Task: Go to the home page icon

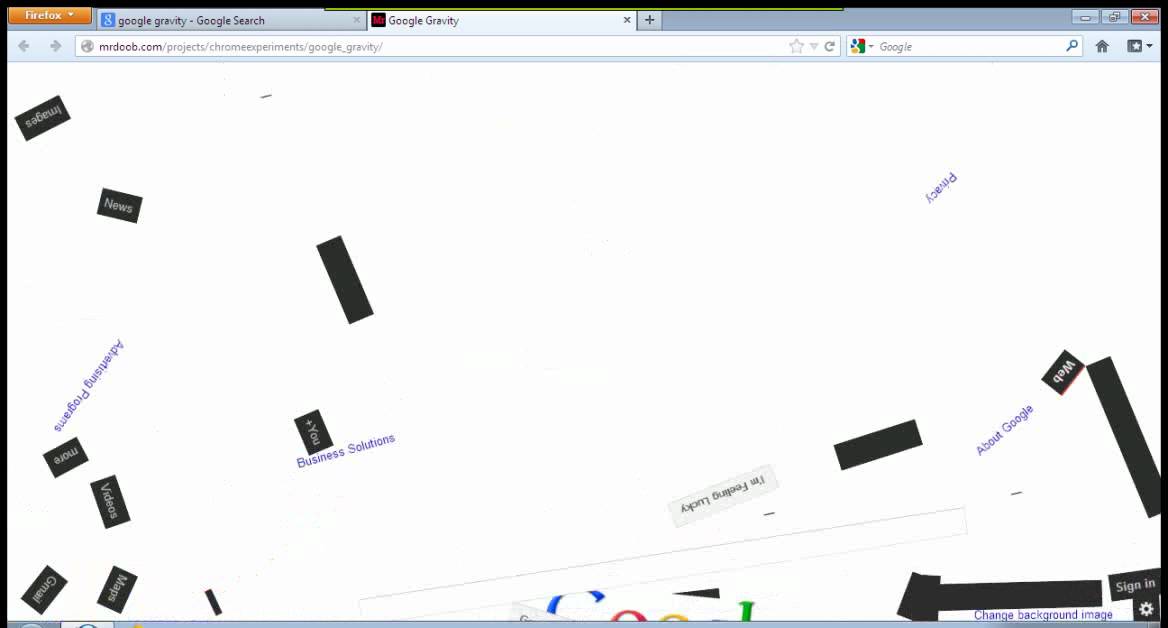Action: (1102, 46)
